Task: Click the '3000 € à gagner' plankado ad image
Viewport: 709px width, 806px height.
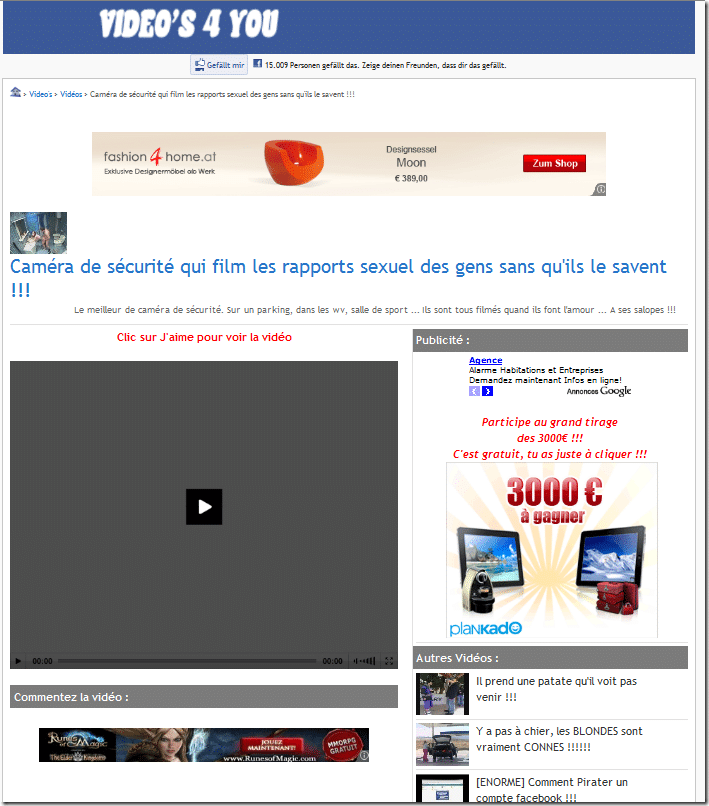Action: [x=552, y=550]
